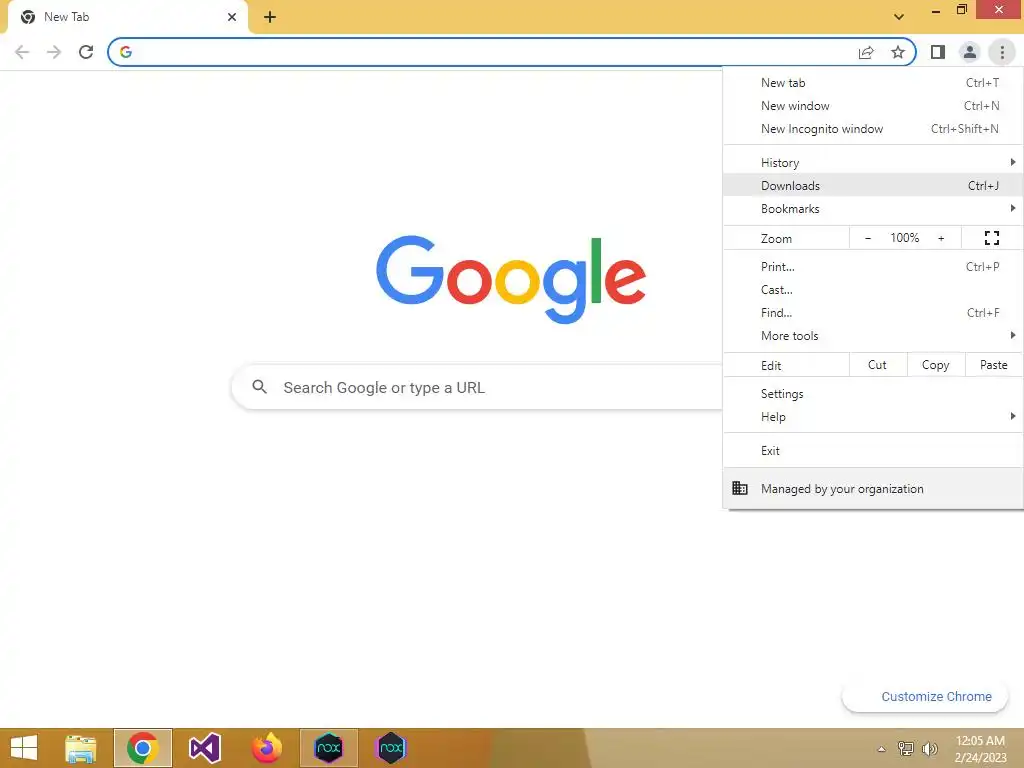Click the three-dot Chrome menu icon
Viewport: 1024px width, 768px height.
(1002, 52)
